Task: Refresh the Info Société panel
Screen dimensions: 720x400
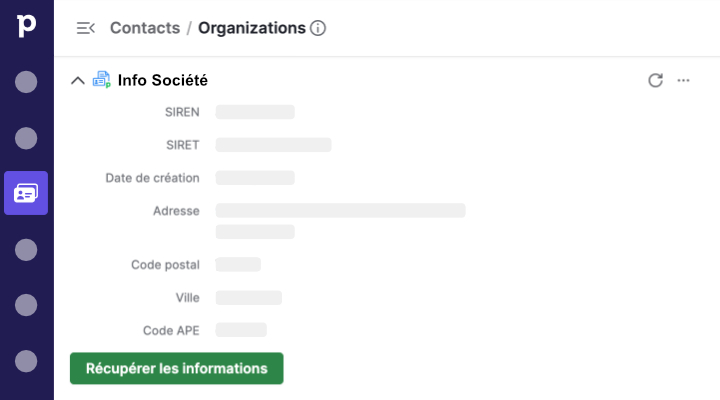Action: tap(656, 80)
